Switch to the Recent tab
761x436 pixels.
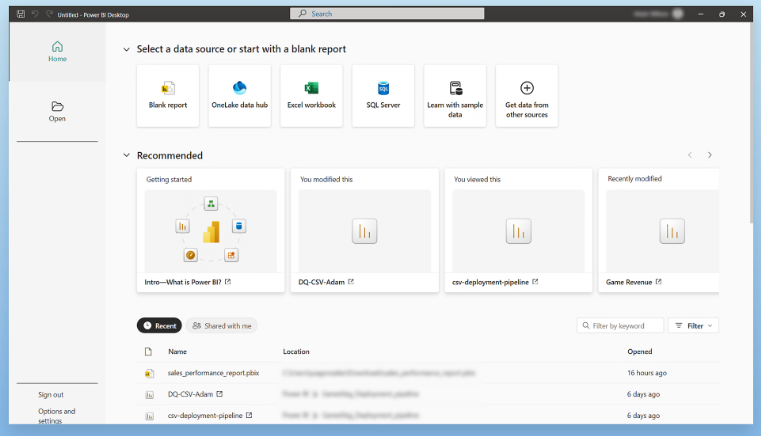159,326
